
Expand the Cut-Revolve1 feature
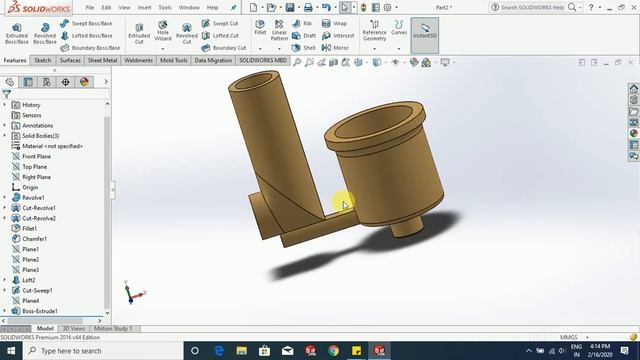tap(5, 208)
